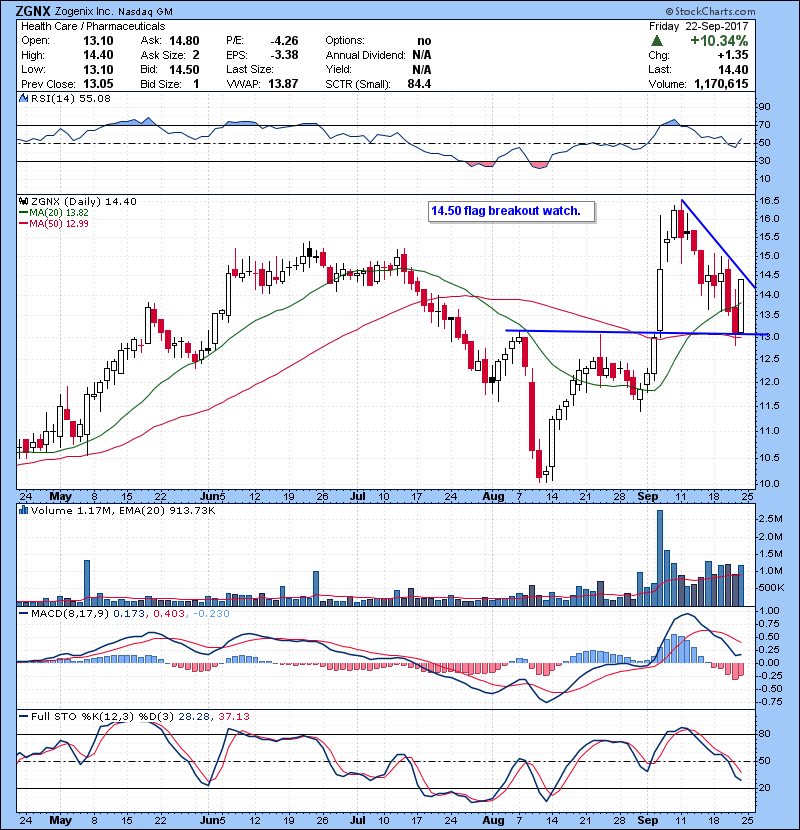Image resolution: width=800 pixels, height=830 pixels.
Task: Click the last white candlestick on 22-Sep
Action: (741, 306)
